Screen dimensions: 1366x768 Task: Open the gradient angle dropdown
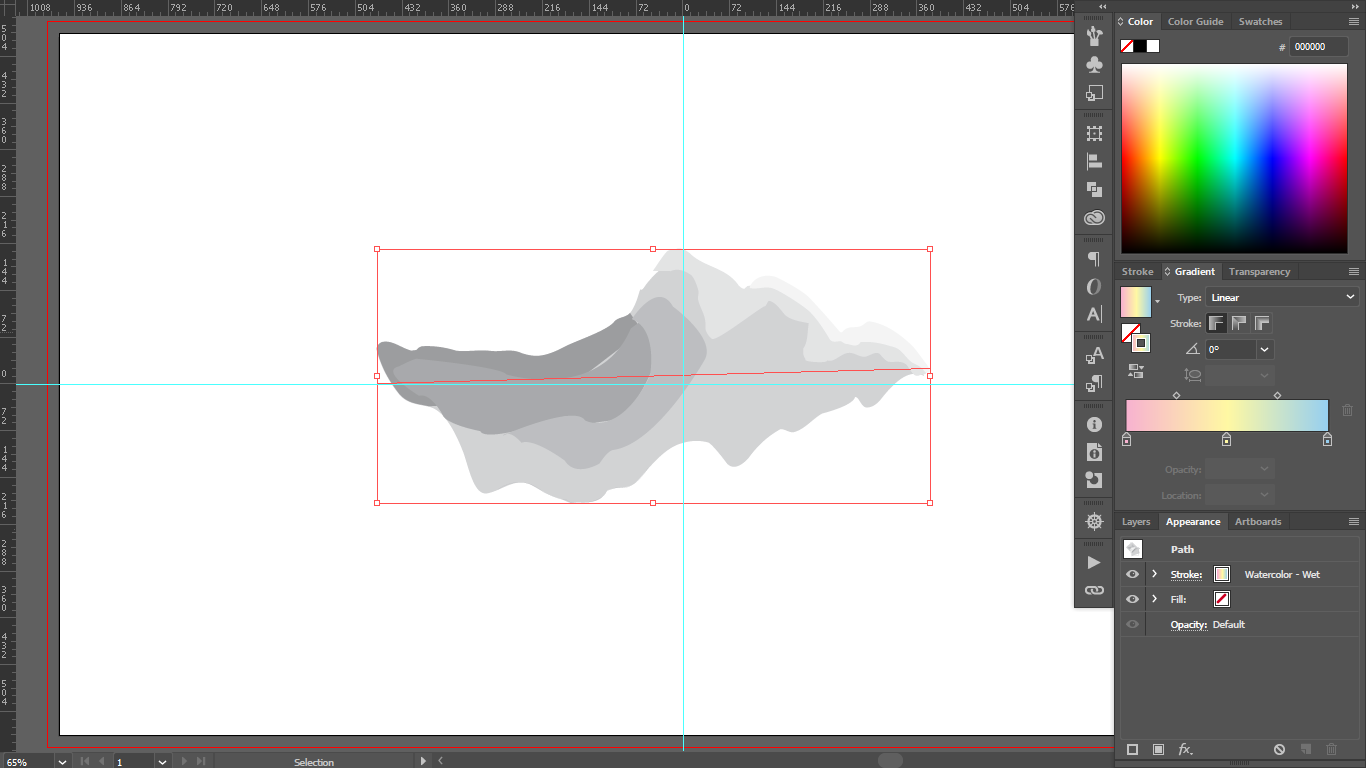(1264, 349)
